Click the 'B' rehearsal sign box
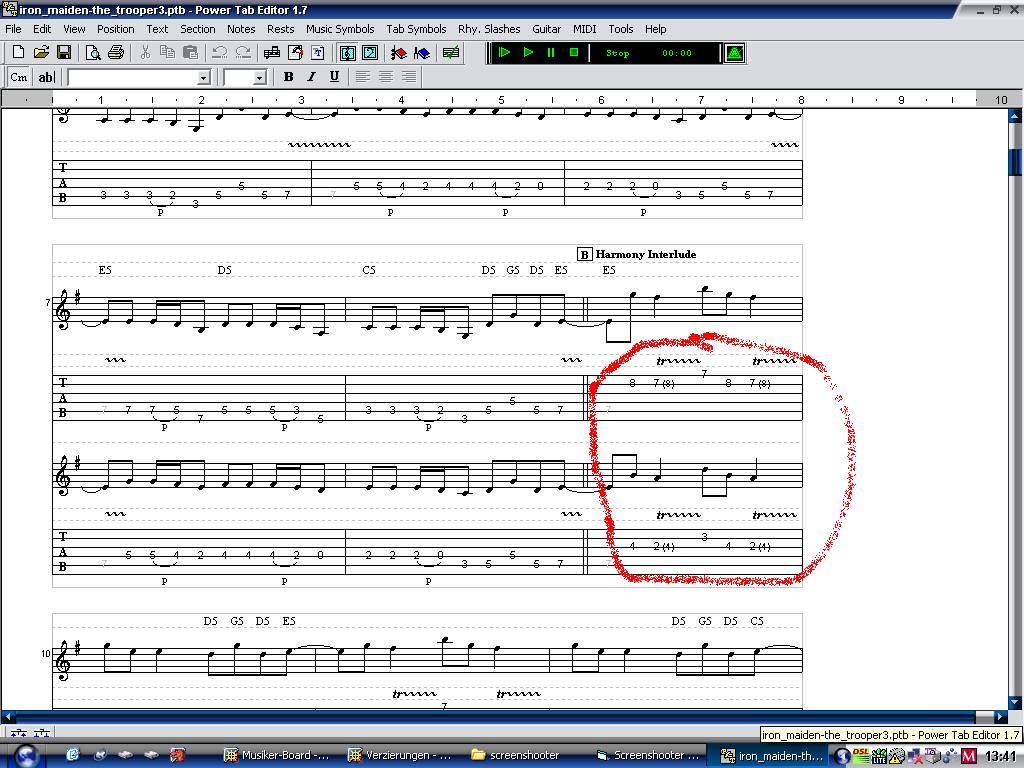 584,254
